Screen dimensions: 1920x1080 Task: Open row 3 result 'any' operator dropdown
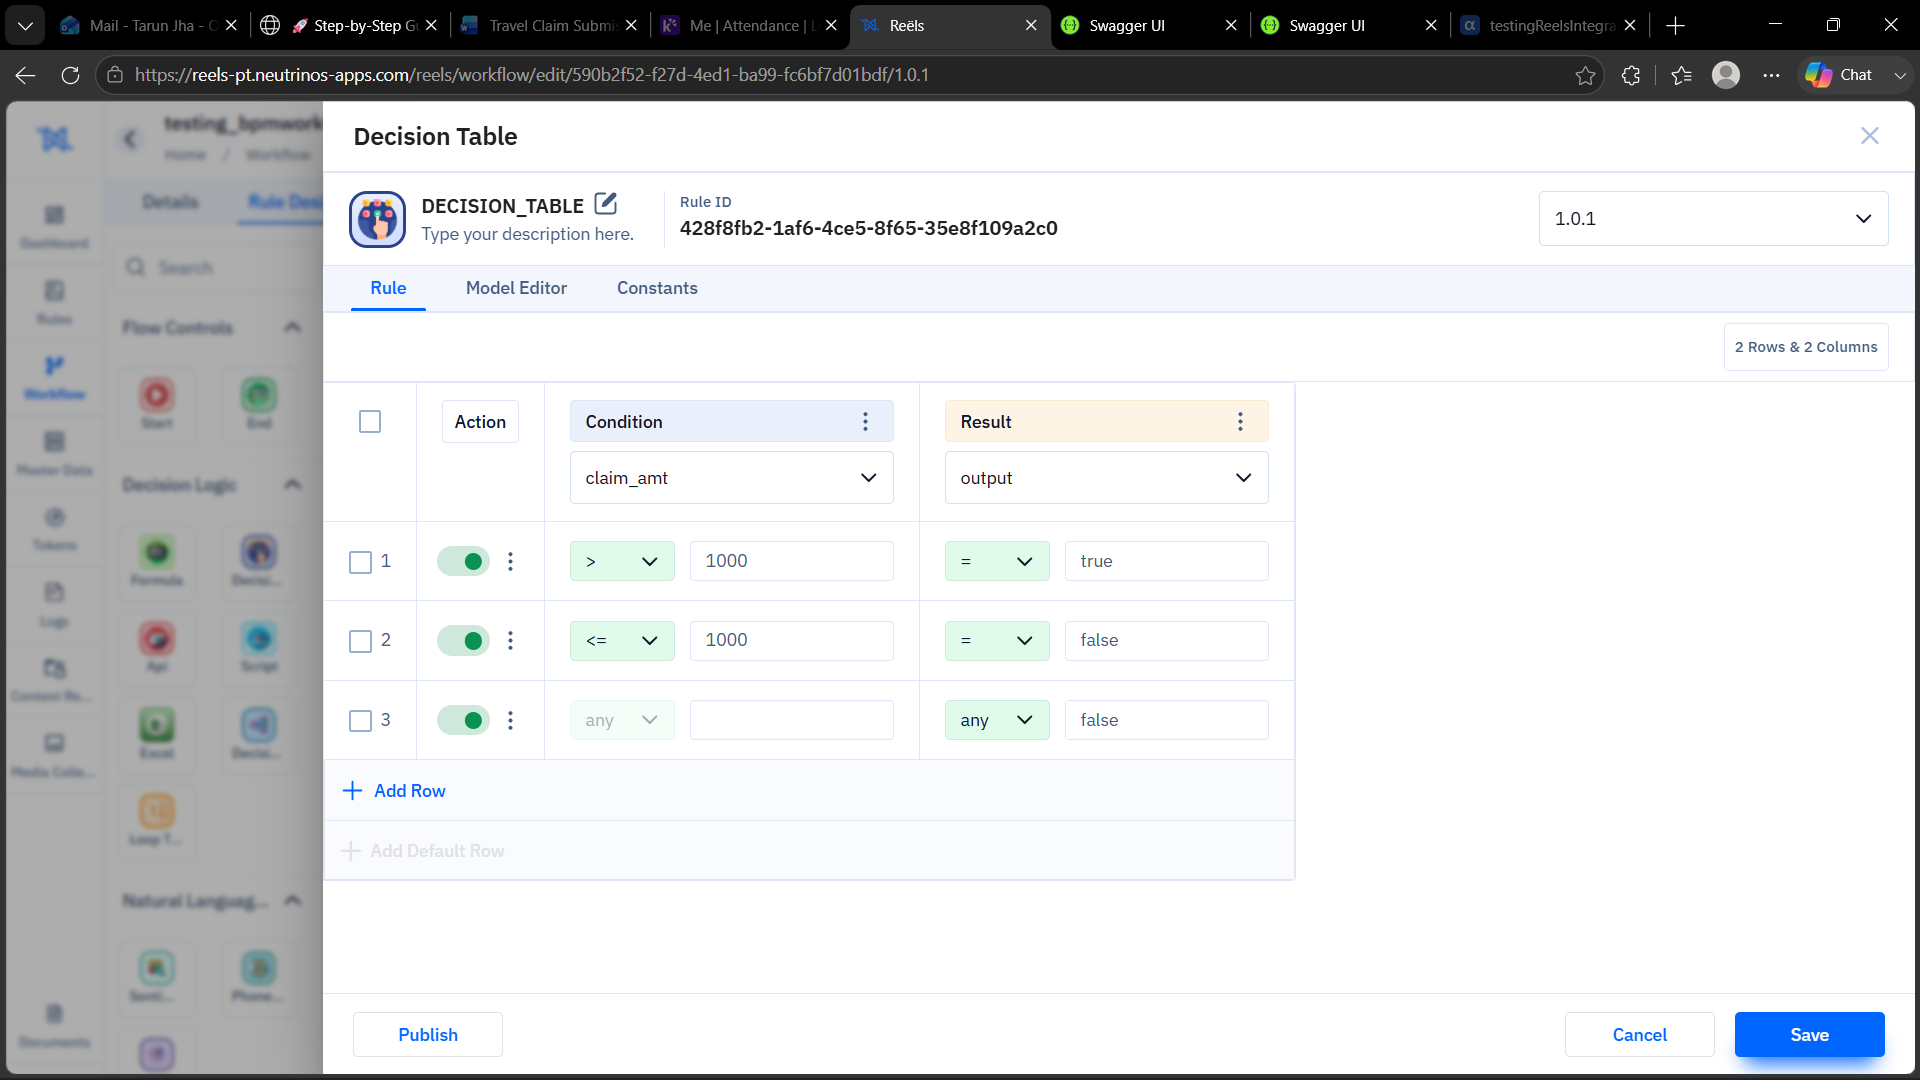[x=997, y=720]
